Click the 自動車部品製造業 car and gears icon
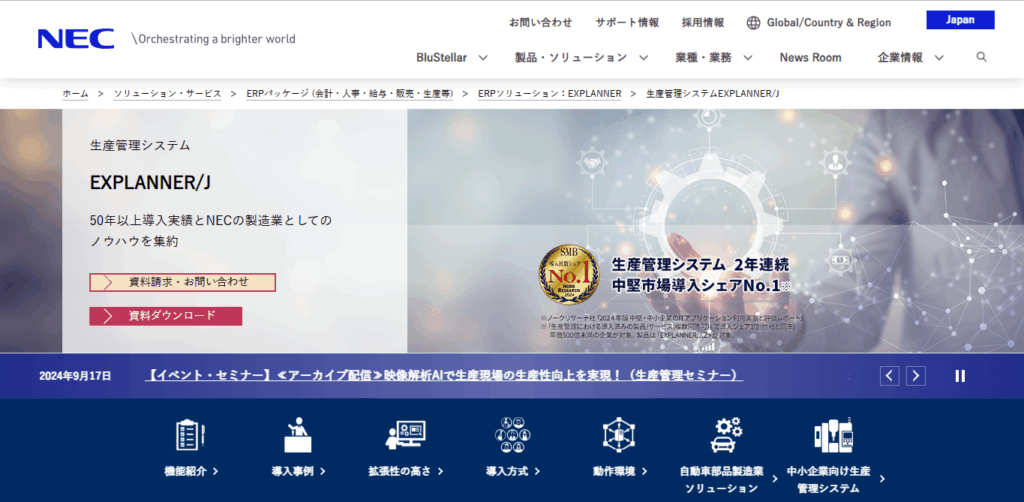 [726, 435]
